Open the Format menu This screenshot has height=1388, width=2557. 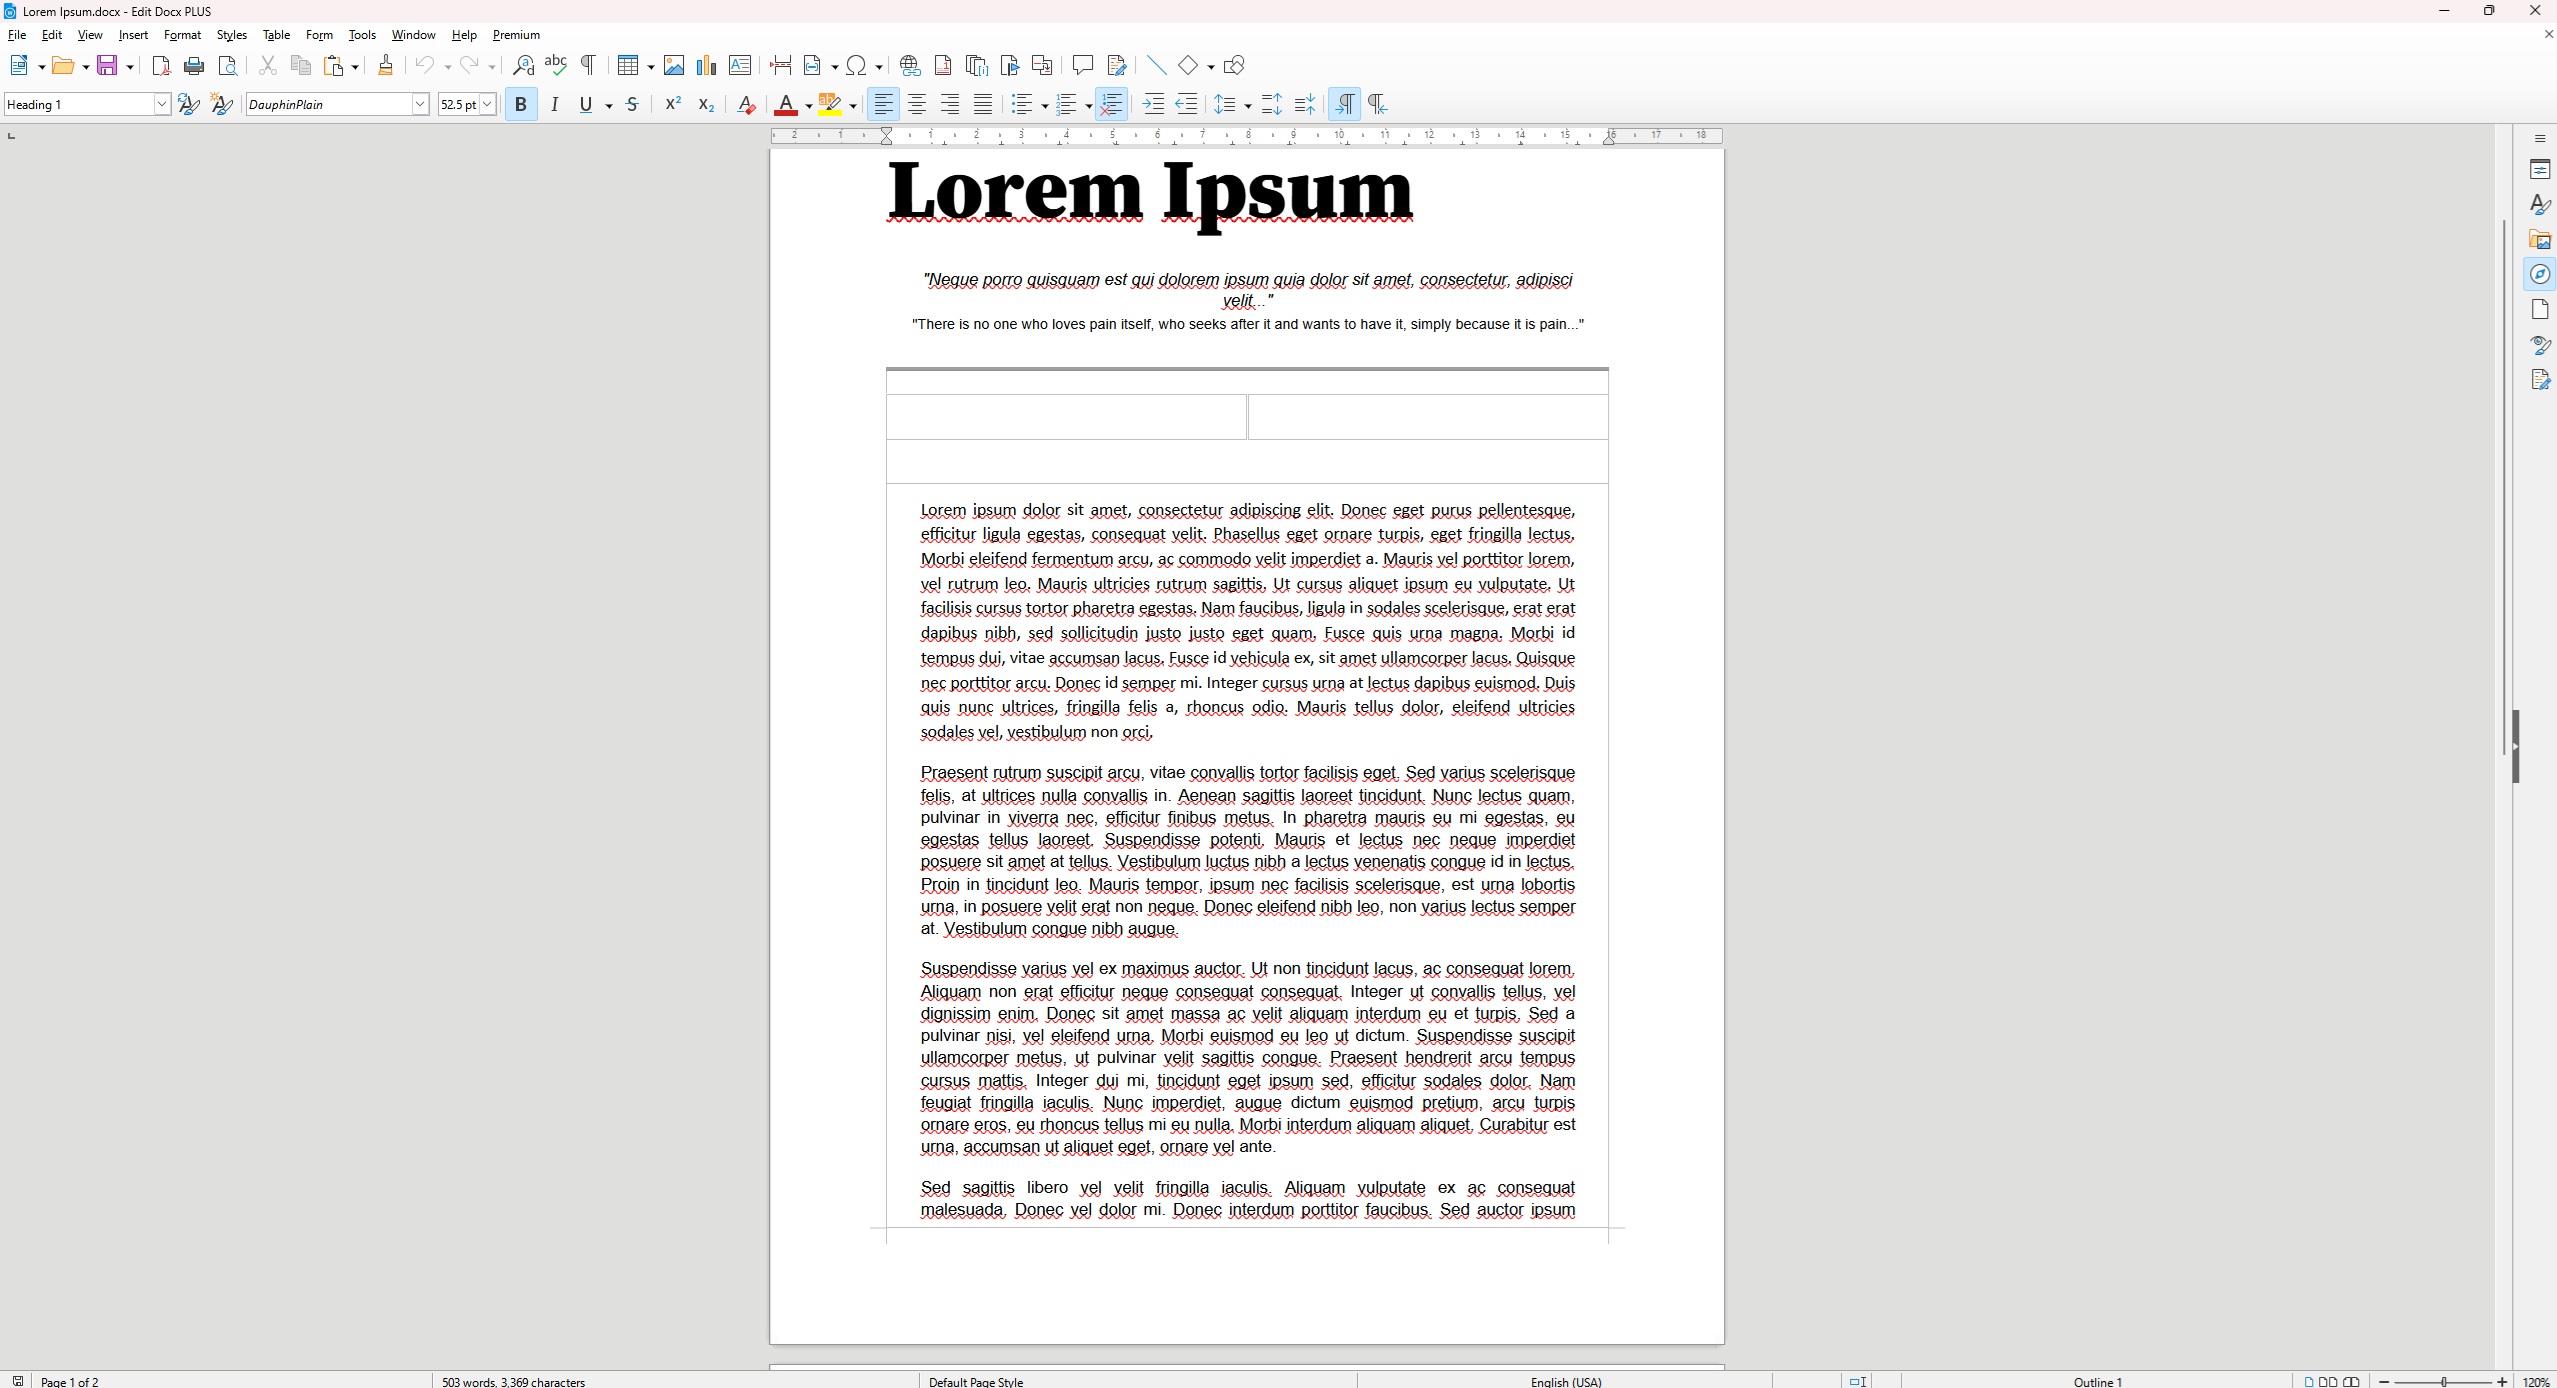click(182, 35)
